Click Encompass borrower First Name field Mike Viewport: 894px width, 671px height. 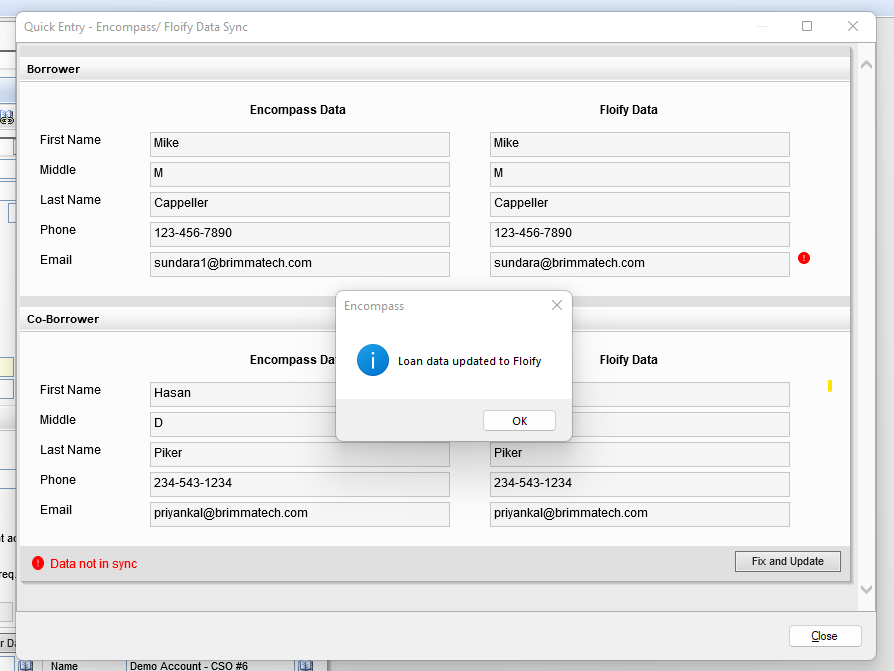[299, 143]
